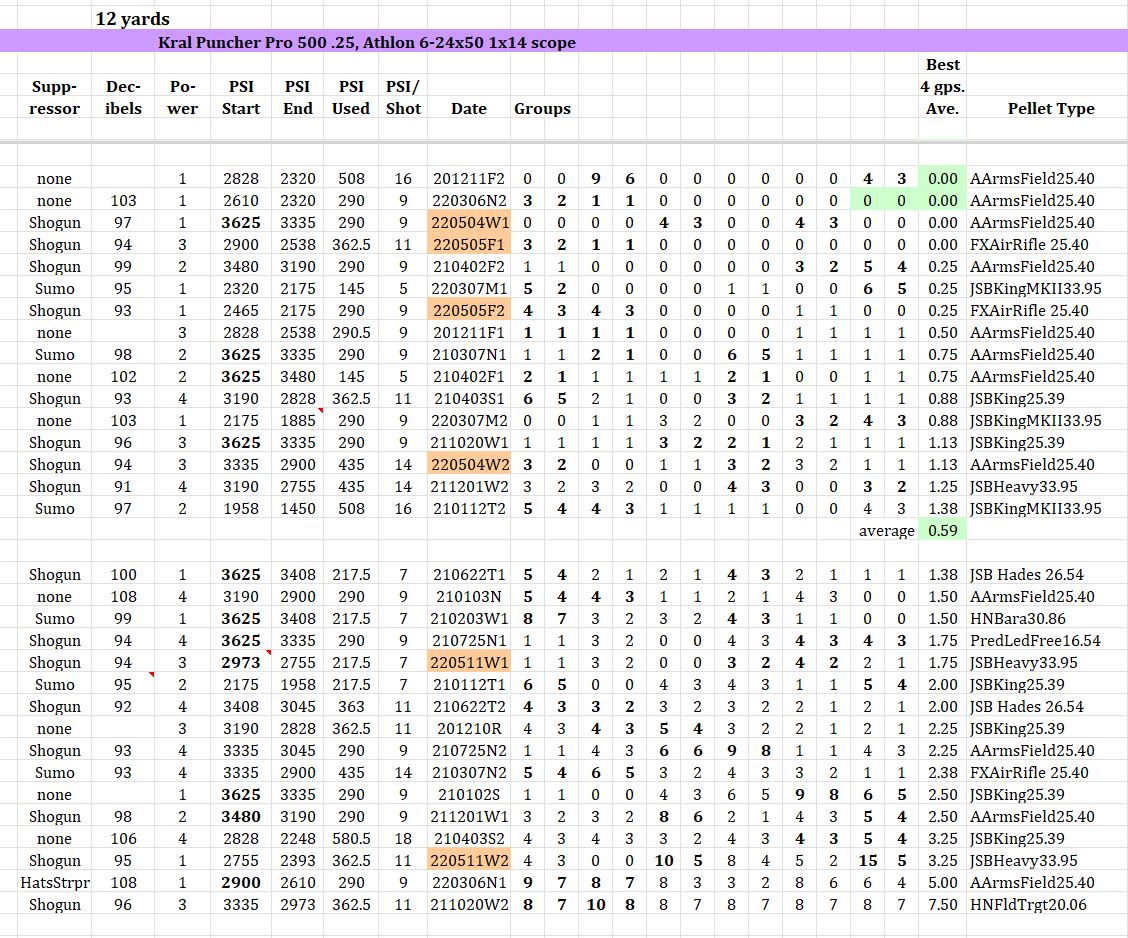Screen dimensions: 1128x938
Task: Select the 'PSI/ Shot' column header
Action: (x=403, y=98)
